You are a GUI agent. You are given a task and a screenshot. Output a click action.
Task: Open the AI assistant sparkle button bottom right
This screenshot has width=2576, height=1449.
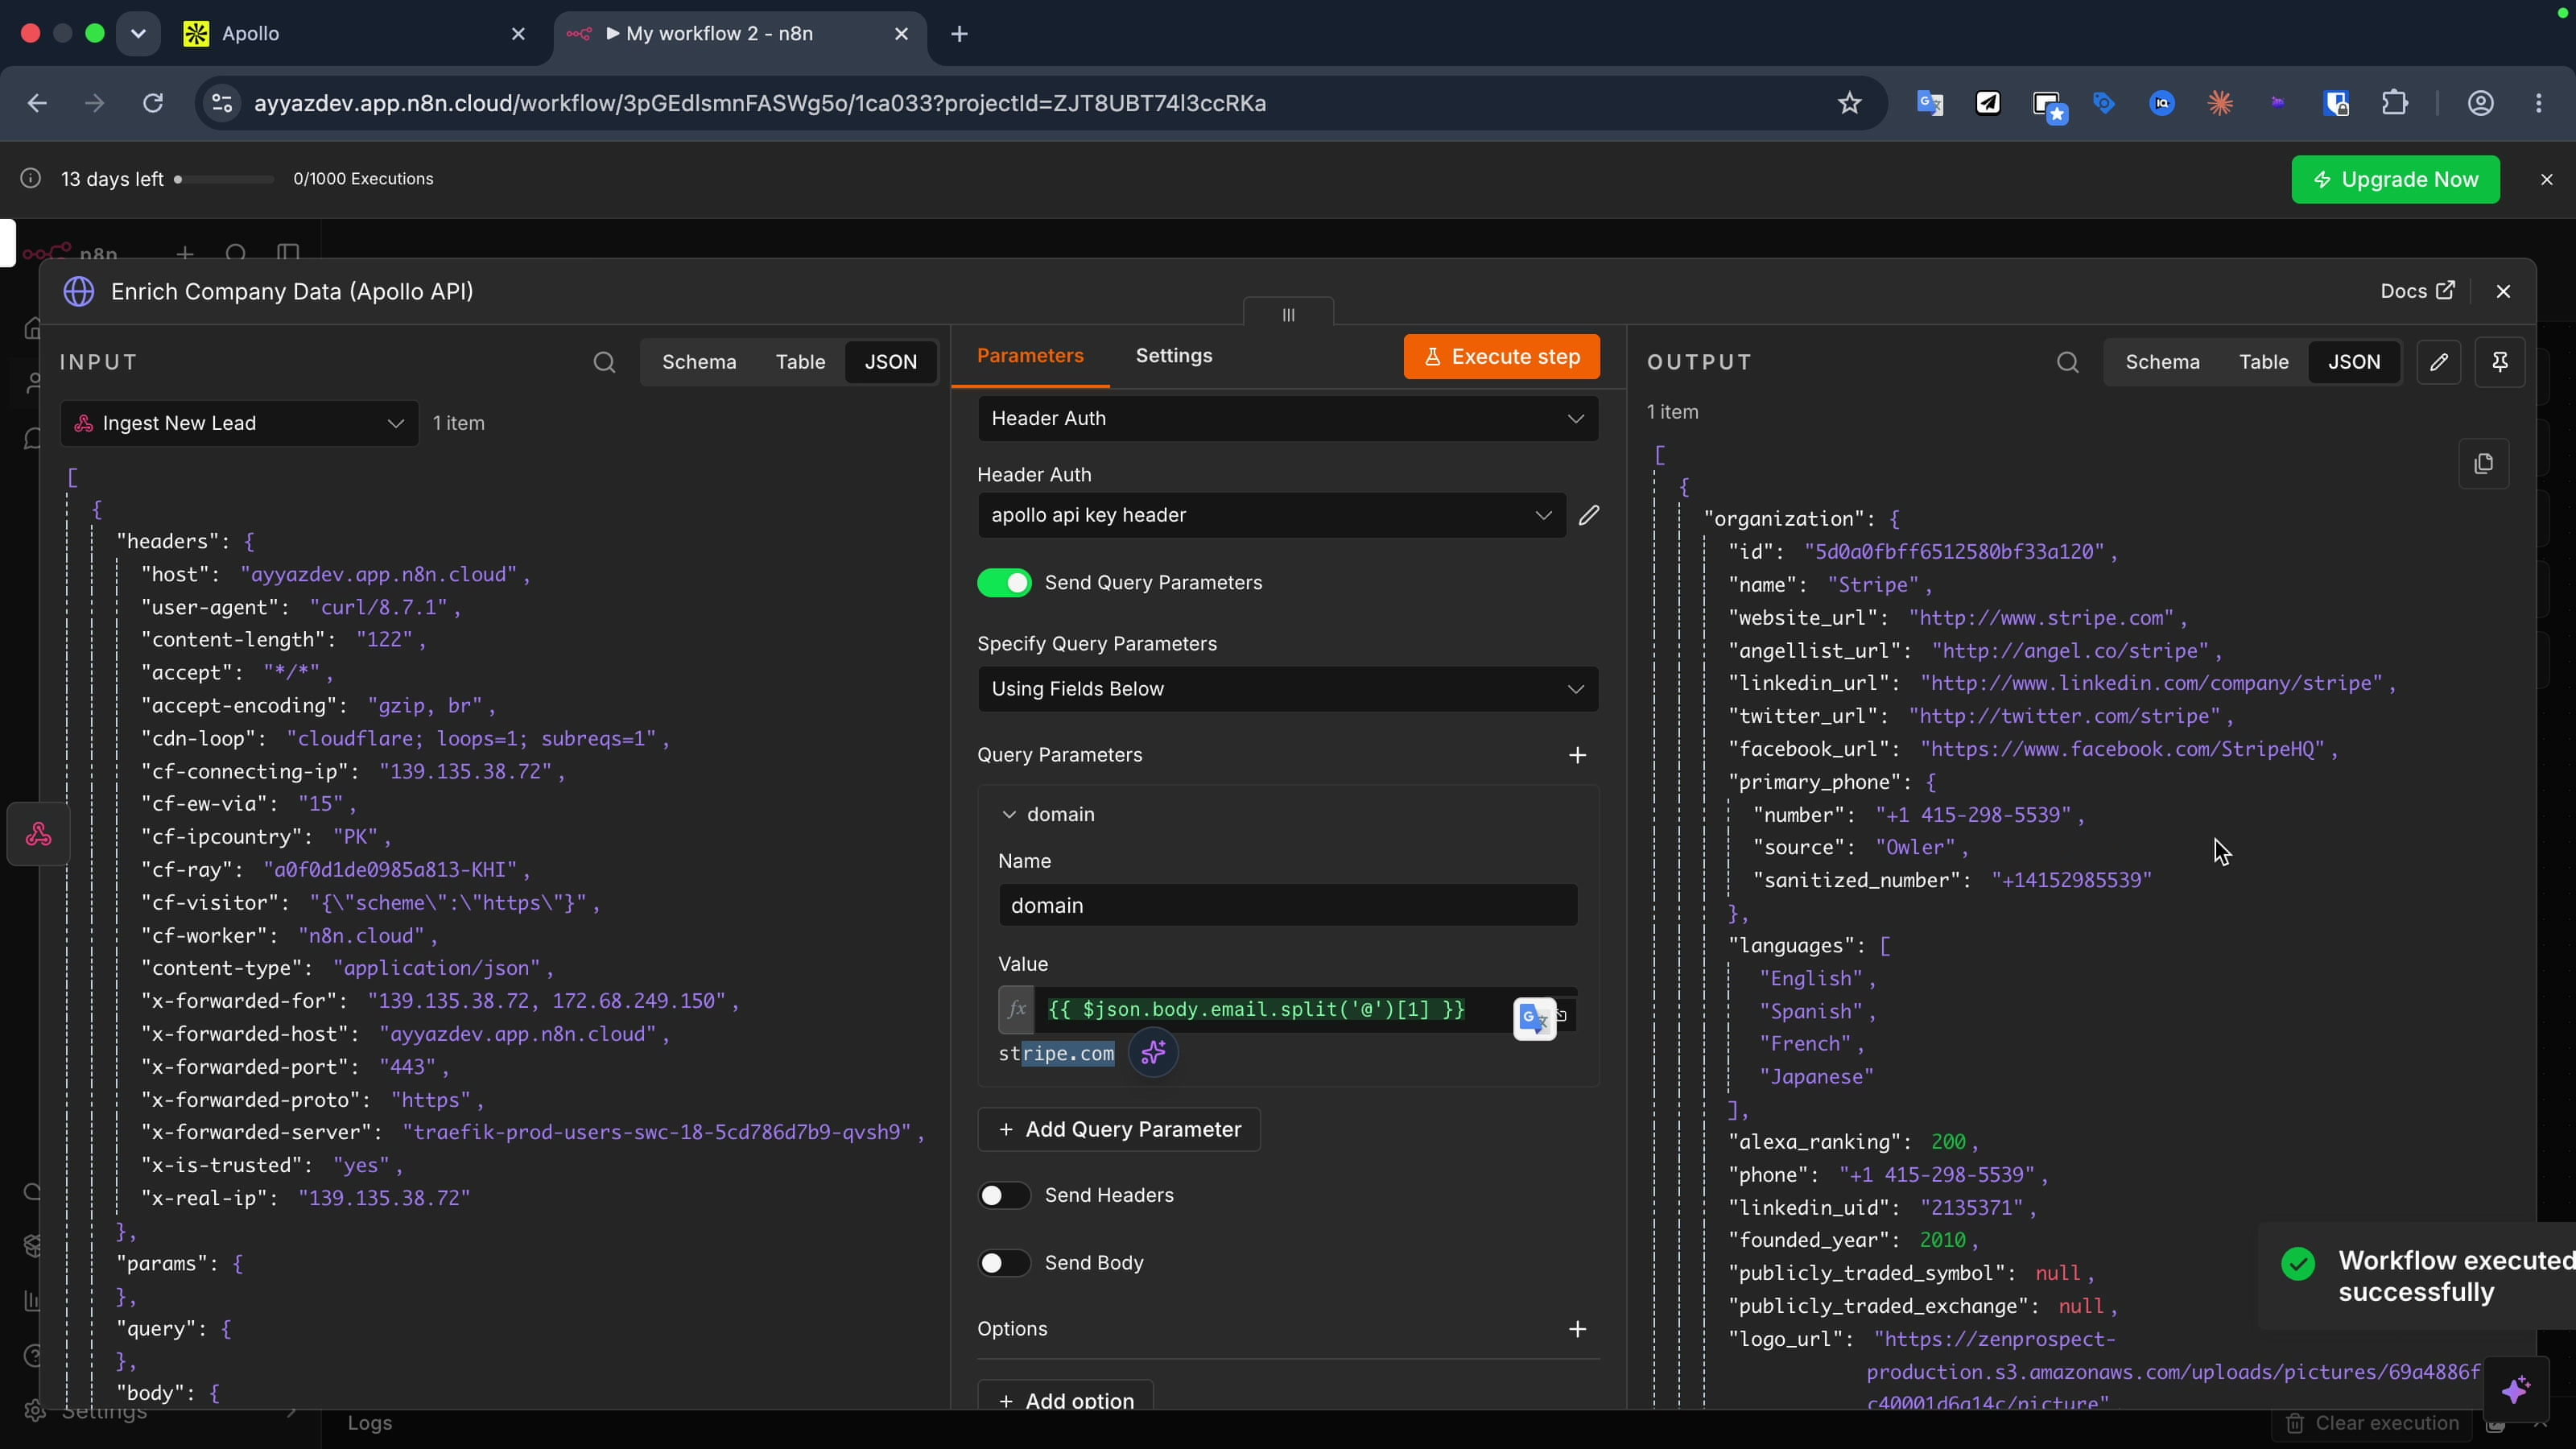click(x=2516, y=1390)
